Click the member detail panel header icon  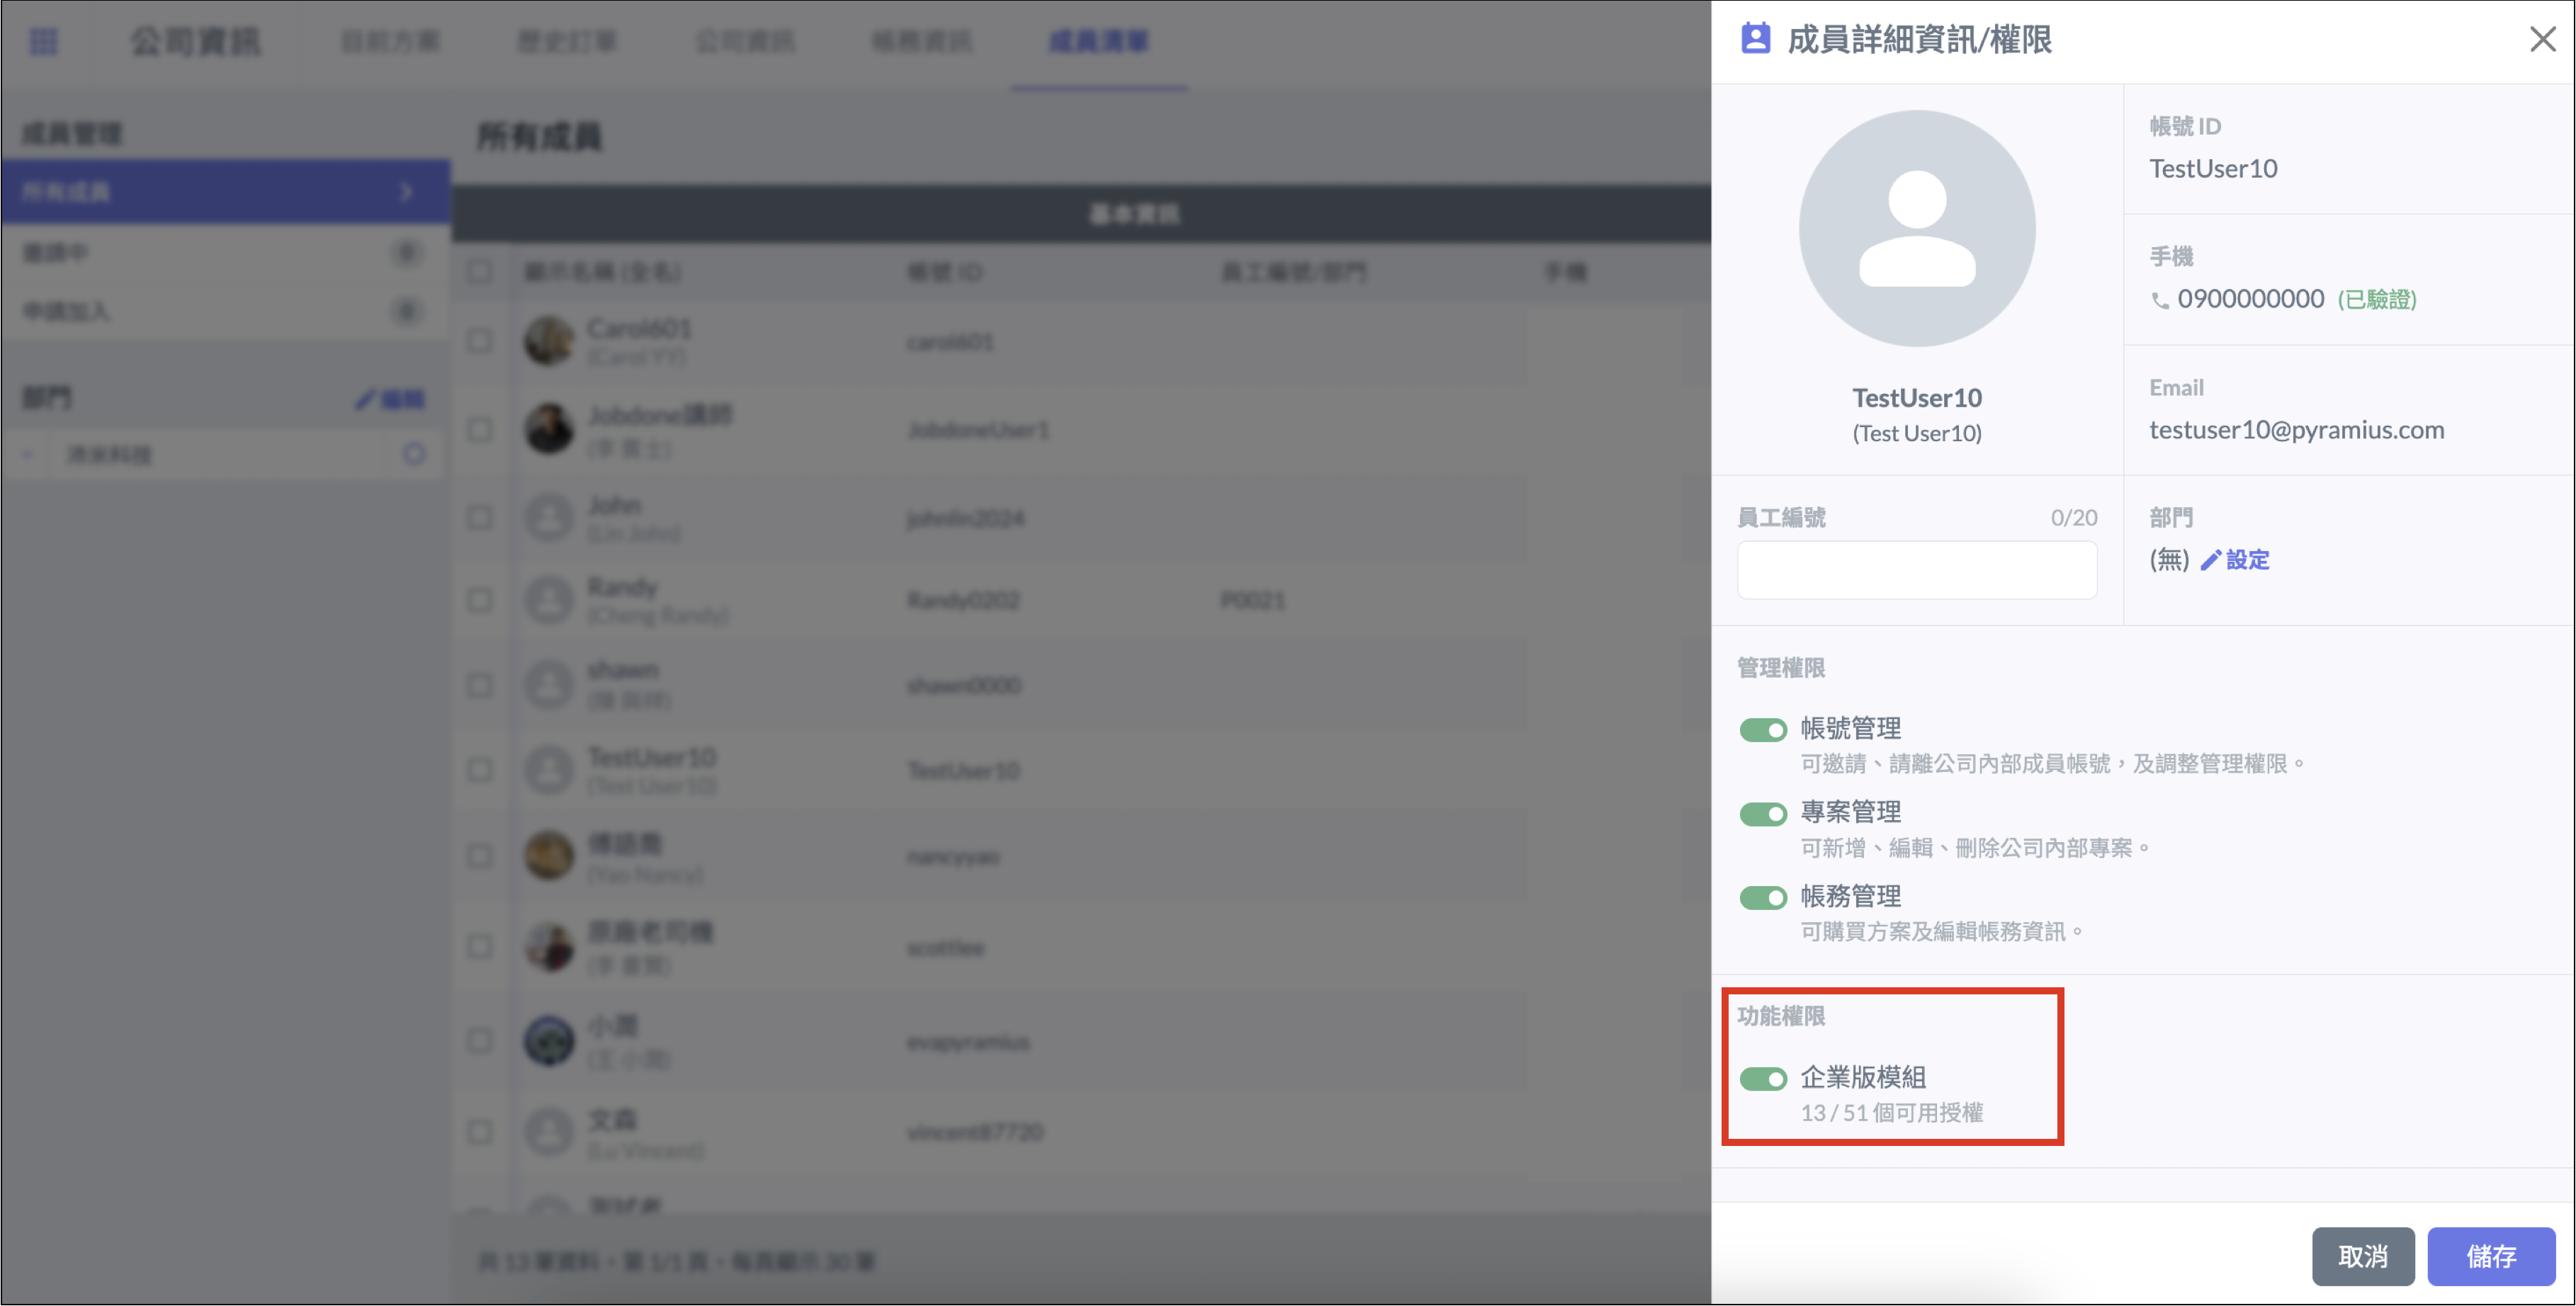pyautogui.click(x=1755, y=39)
